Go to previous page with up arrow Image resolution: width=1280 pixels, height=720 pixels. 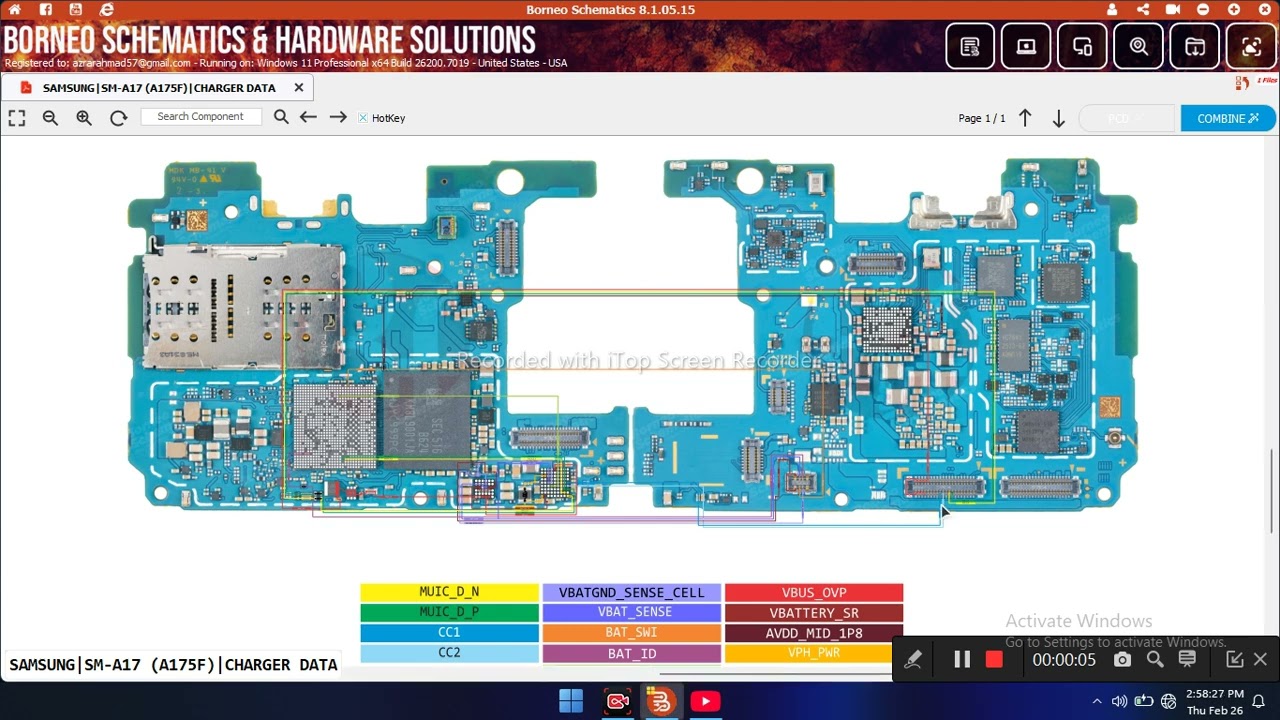click(1025, 118)
